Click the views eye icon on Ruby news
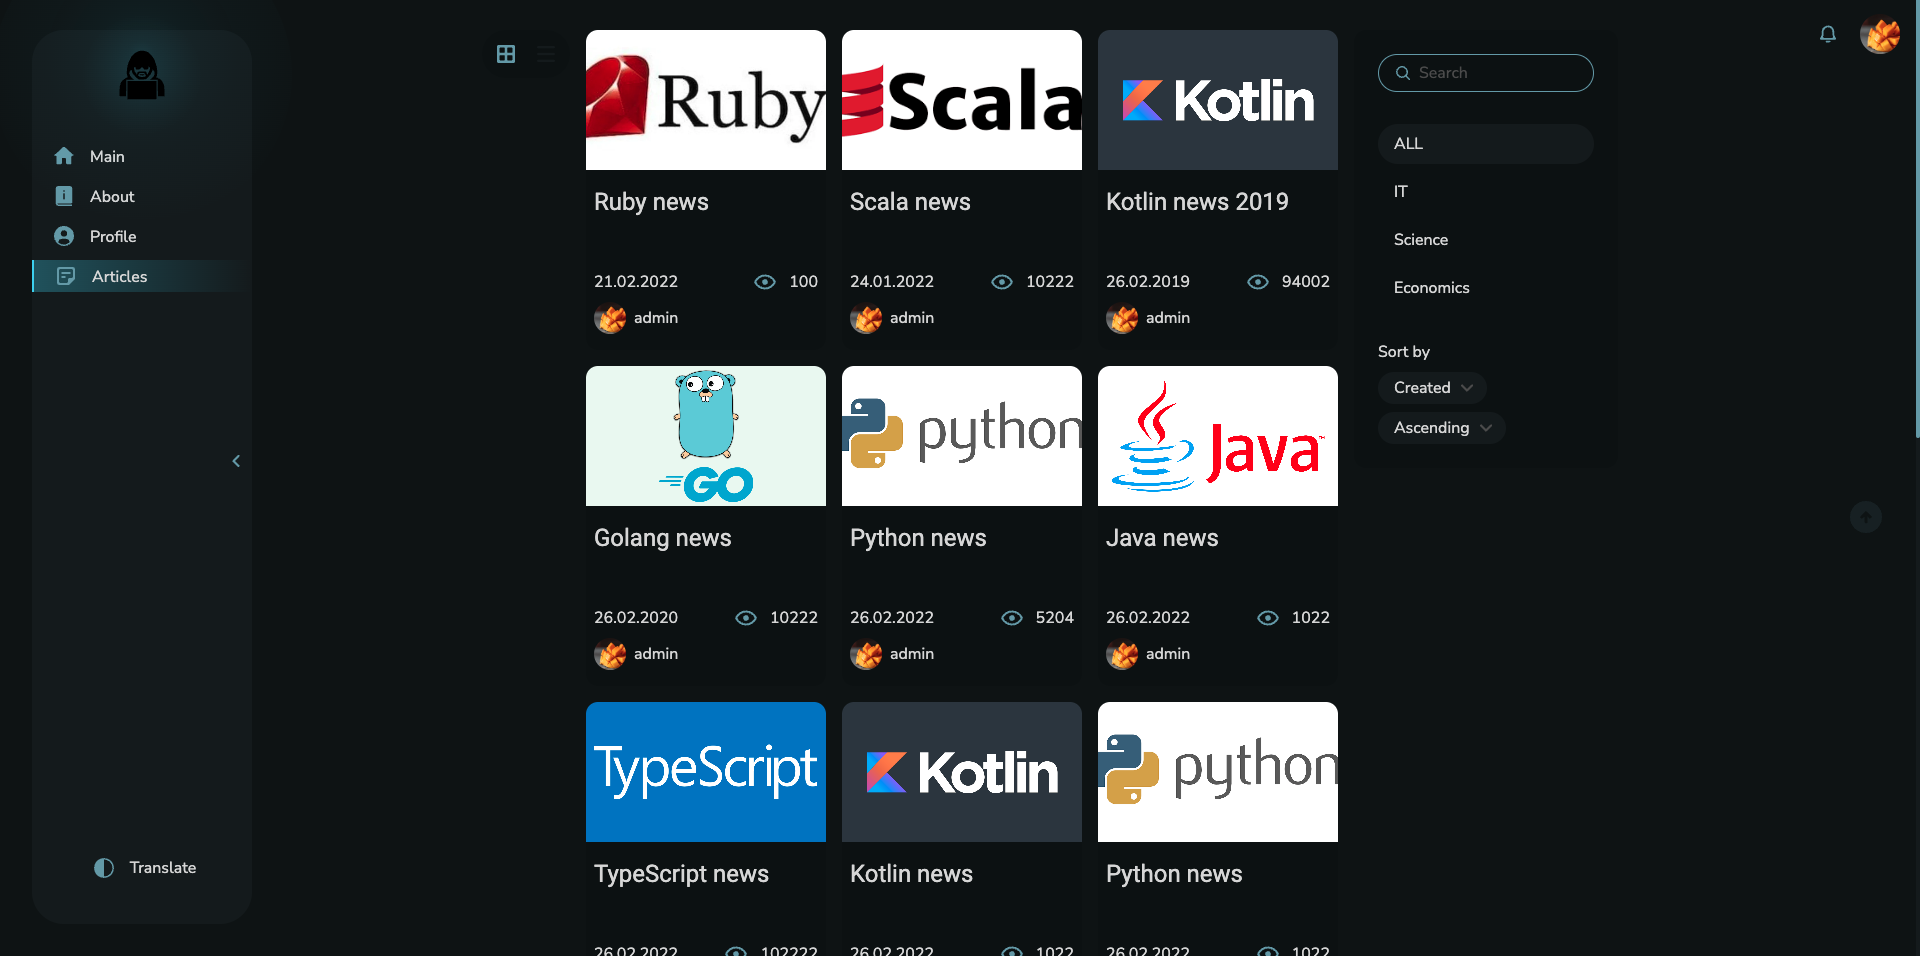Screen dimensions: 1920x956 765,282
